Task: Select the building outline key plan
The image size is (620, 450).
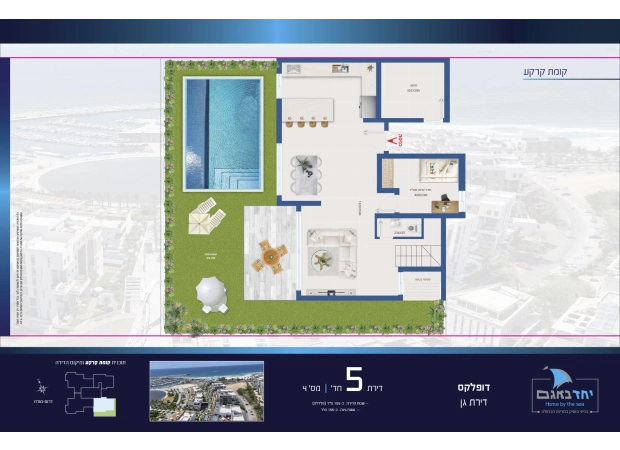Action: click(90, 393)
